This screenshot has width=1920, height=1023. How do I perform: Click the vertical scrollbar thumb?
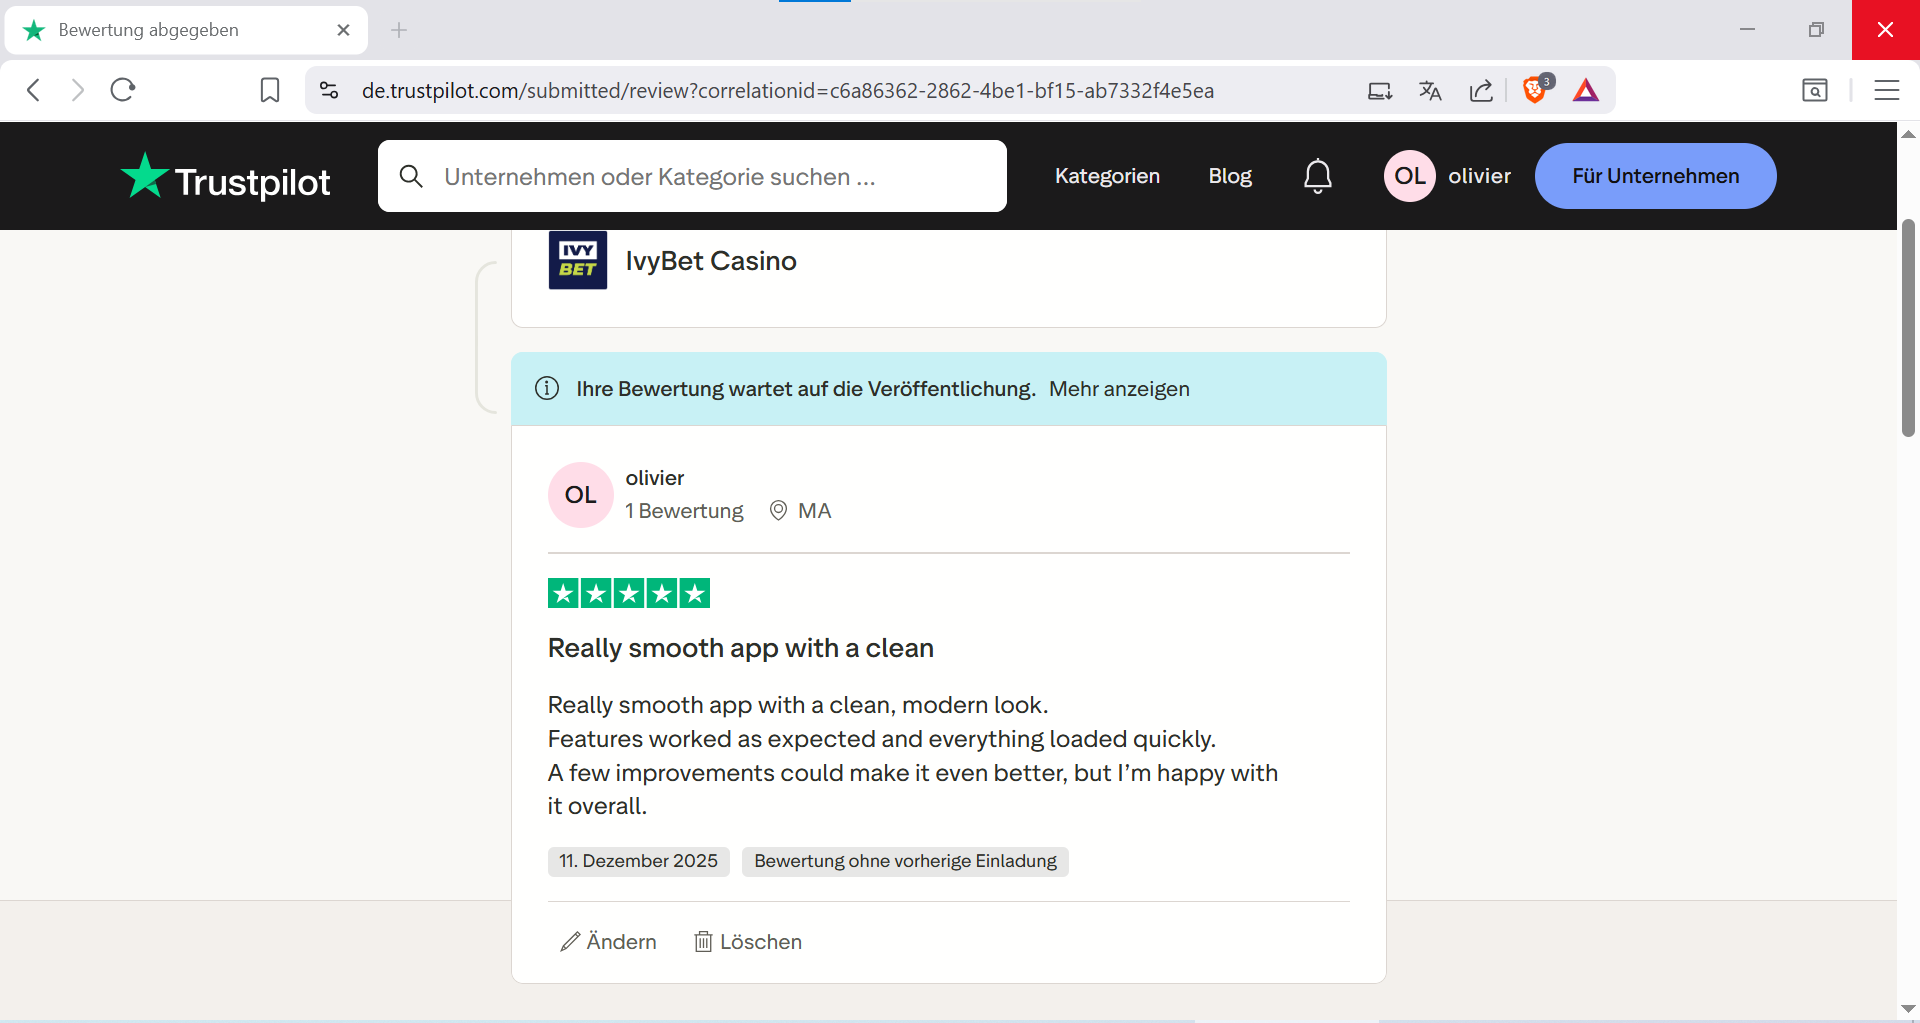coord(1908,328)
